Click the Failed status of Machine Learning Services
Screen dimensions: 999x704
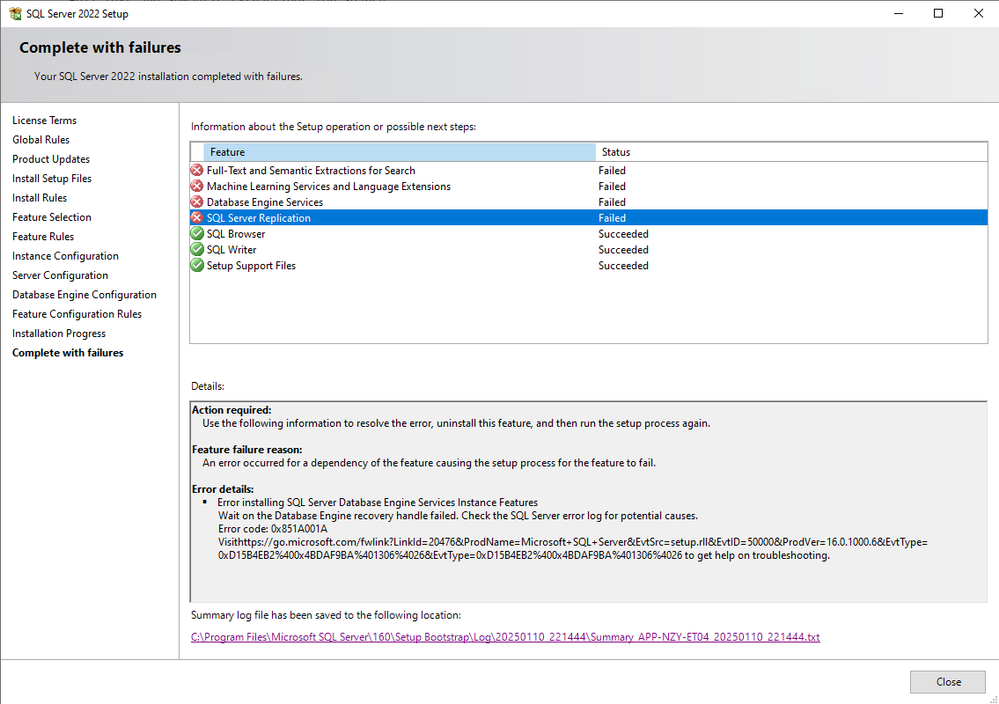pos(612,186)
